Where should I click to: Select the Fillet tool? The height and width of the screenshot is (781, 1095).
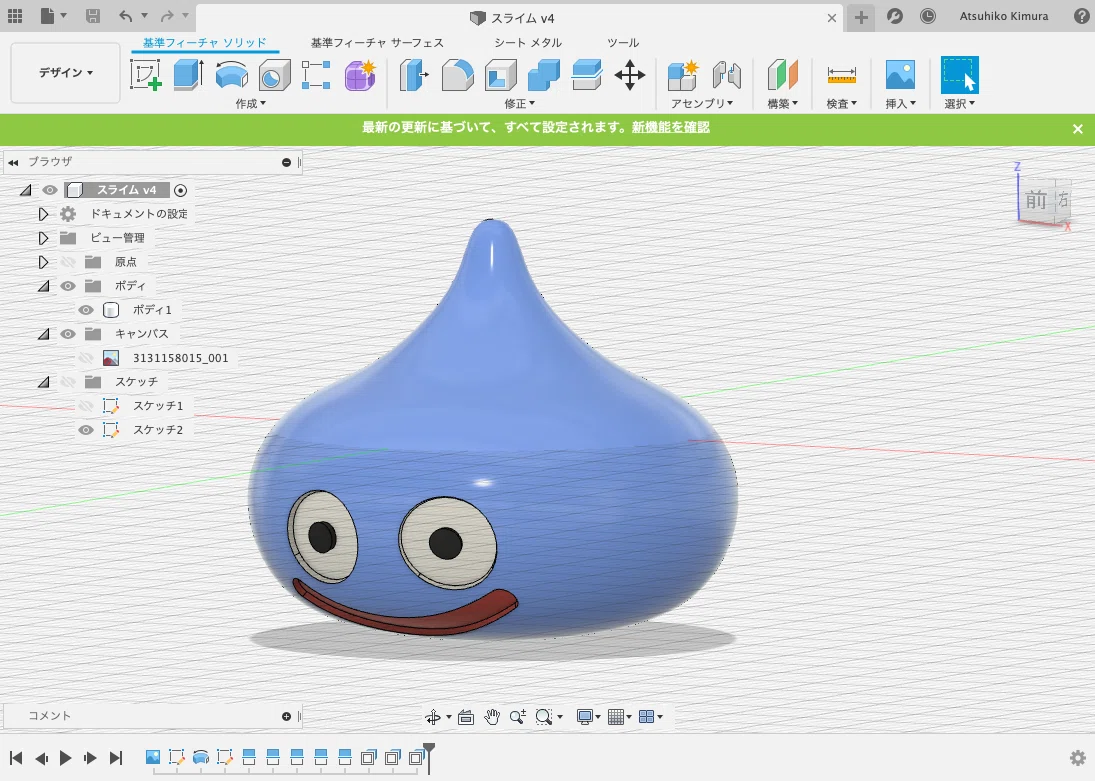tap(457, 75)
